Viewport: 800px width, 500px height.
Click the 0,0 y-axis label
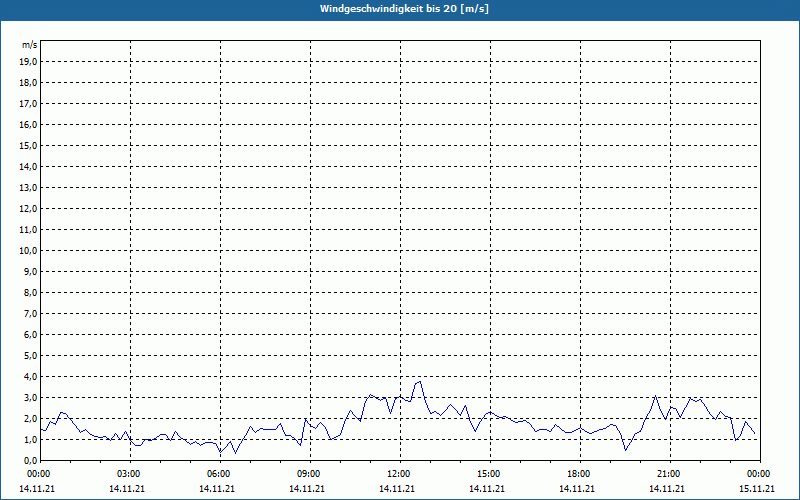31,460
